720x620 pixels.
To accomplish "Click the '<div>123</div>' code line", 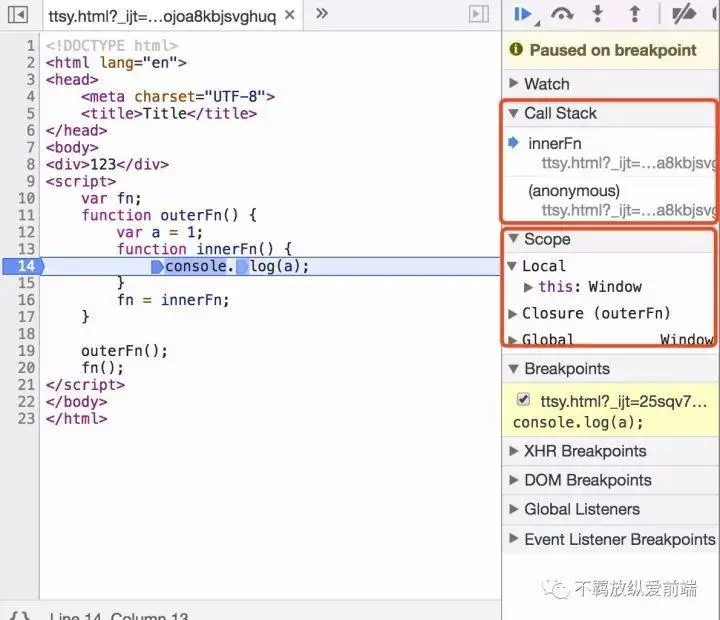I will (x=107, y=164).
